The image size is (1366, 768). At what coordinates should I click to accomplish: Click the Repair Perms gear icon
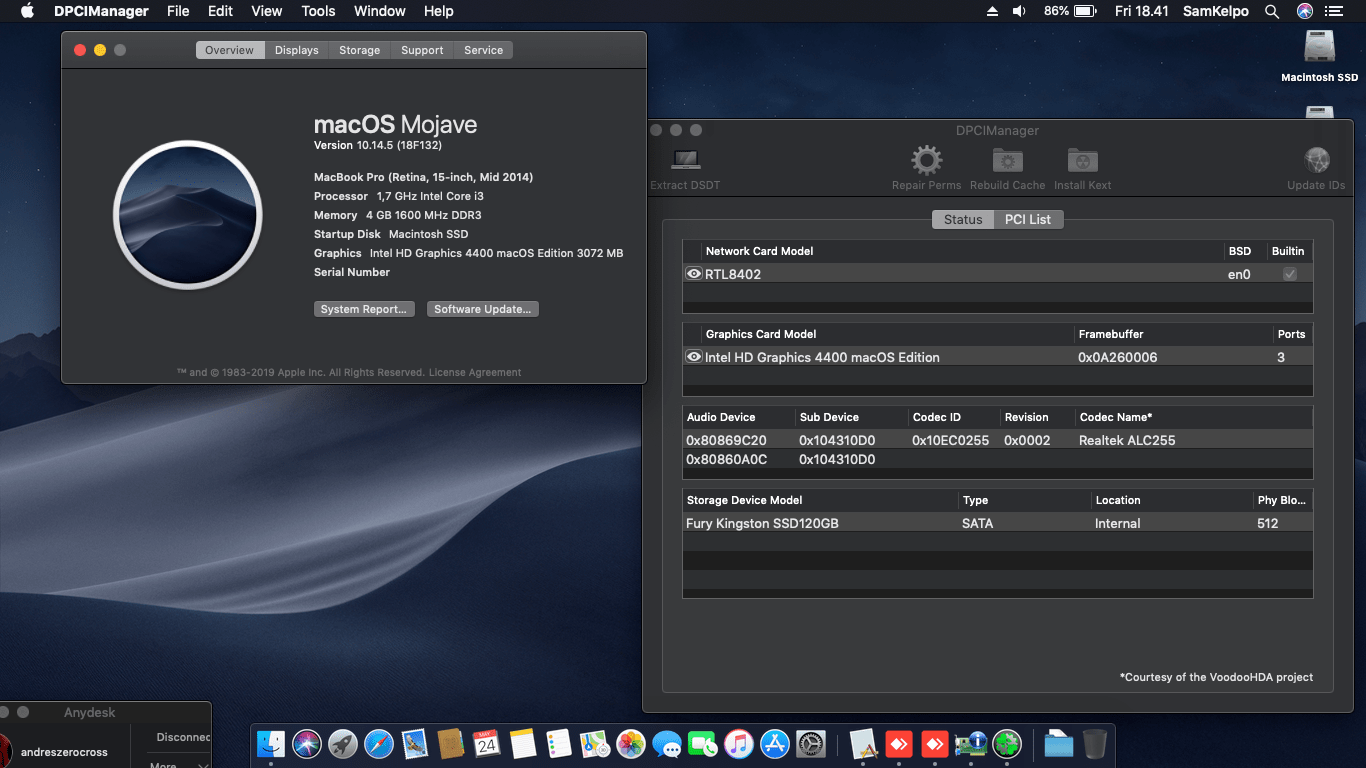pyautogui.click(x=925, y=160)
